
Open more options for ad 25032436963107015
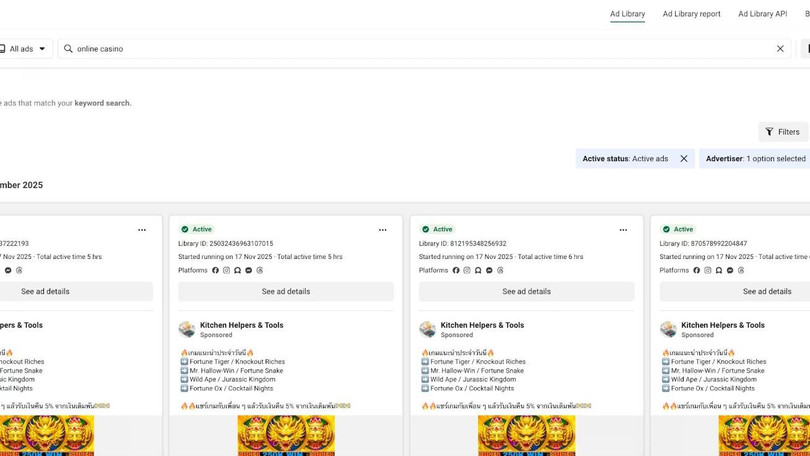(382, 230)
